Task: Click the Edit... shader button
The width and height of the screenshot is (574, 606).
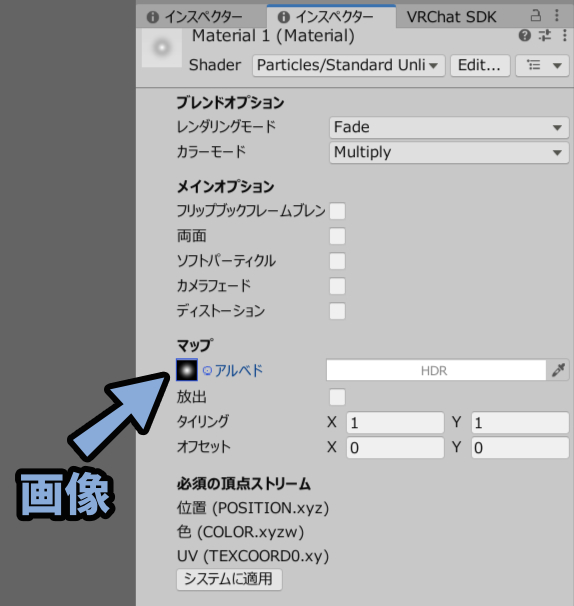Action: 480,65
